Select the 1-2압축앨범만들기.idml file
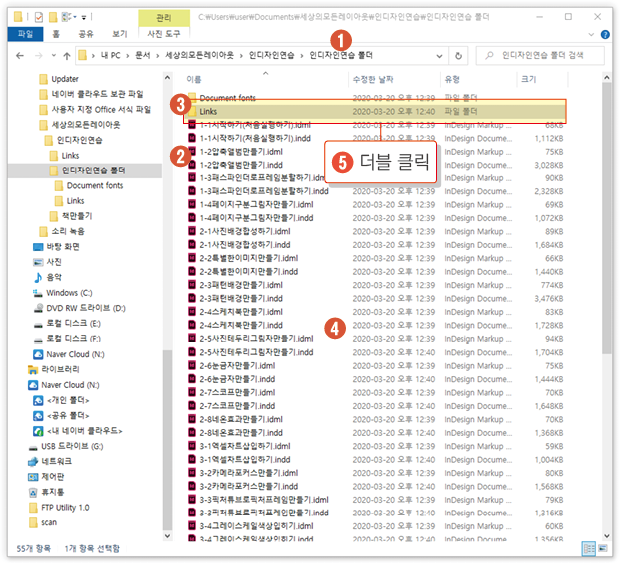620x563 pixels. click(x=241, y=152)
